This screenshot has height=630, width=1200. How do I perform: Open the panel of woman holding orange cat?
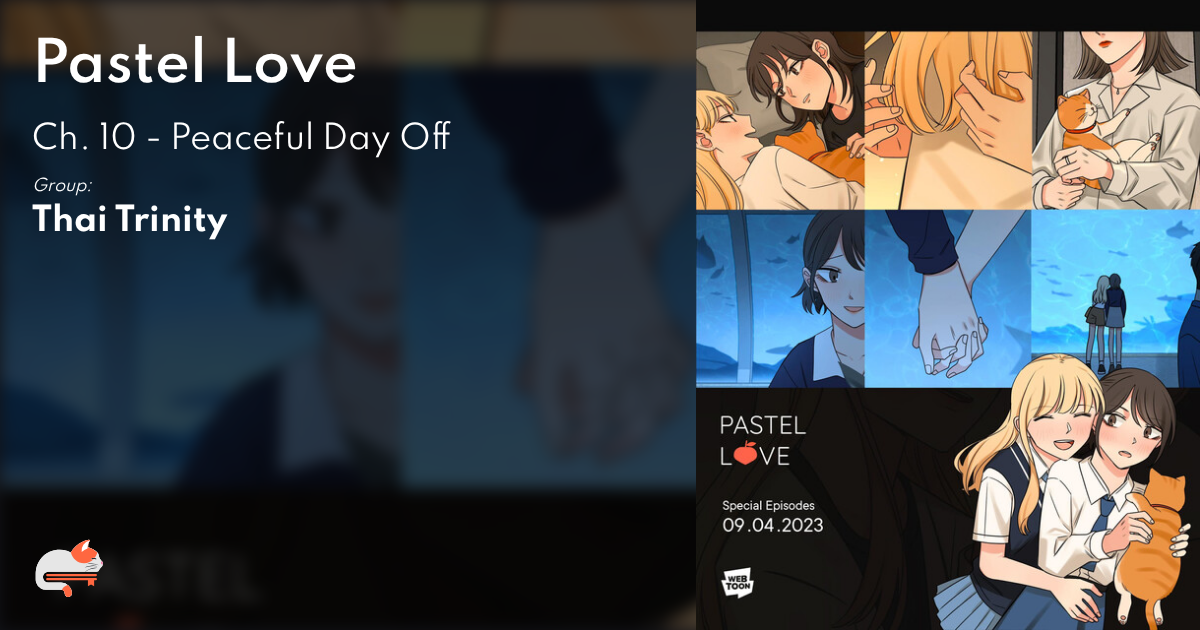1115,120
